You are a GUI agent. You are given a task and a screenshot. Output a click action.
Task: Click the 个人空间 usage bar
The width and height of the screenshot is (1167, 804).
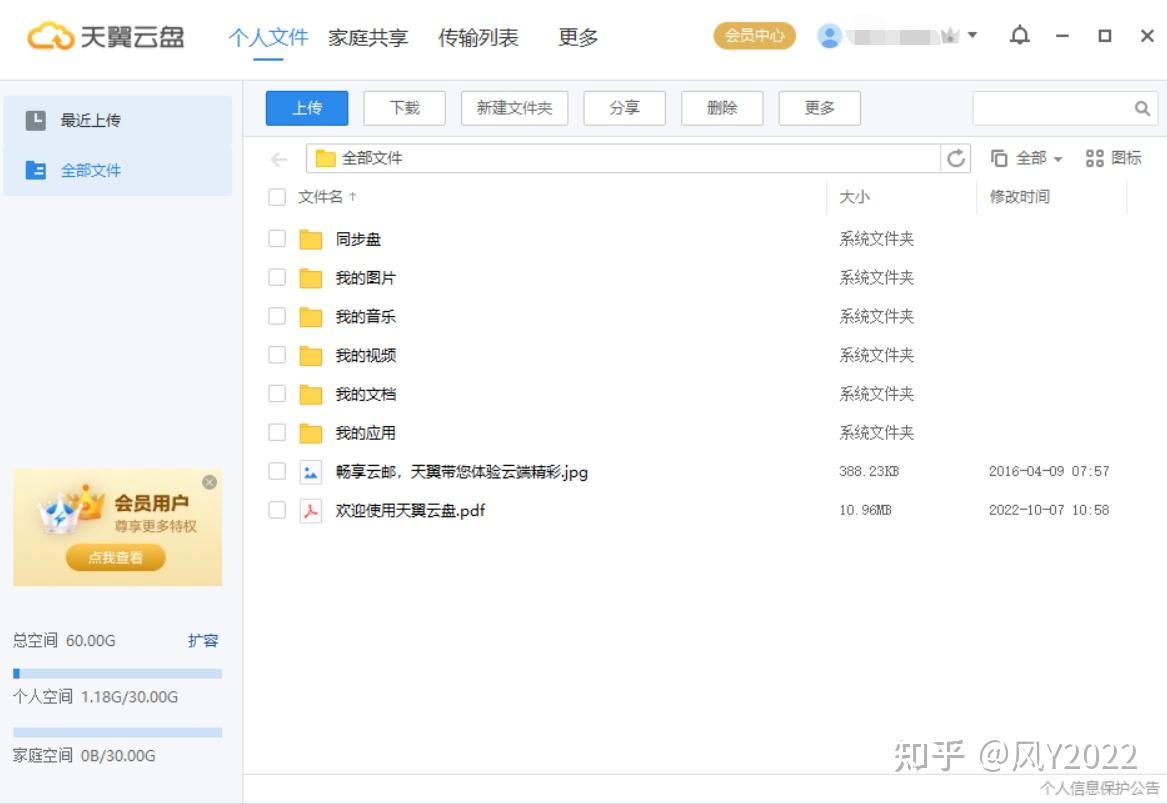click(118, 674)
